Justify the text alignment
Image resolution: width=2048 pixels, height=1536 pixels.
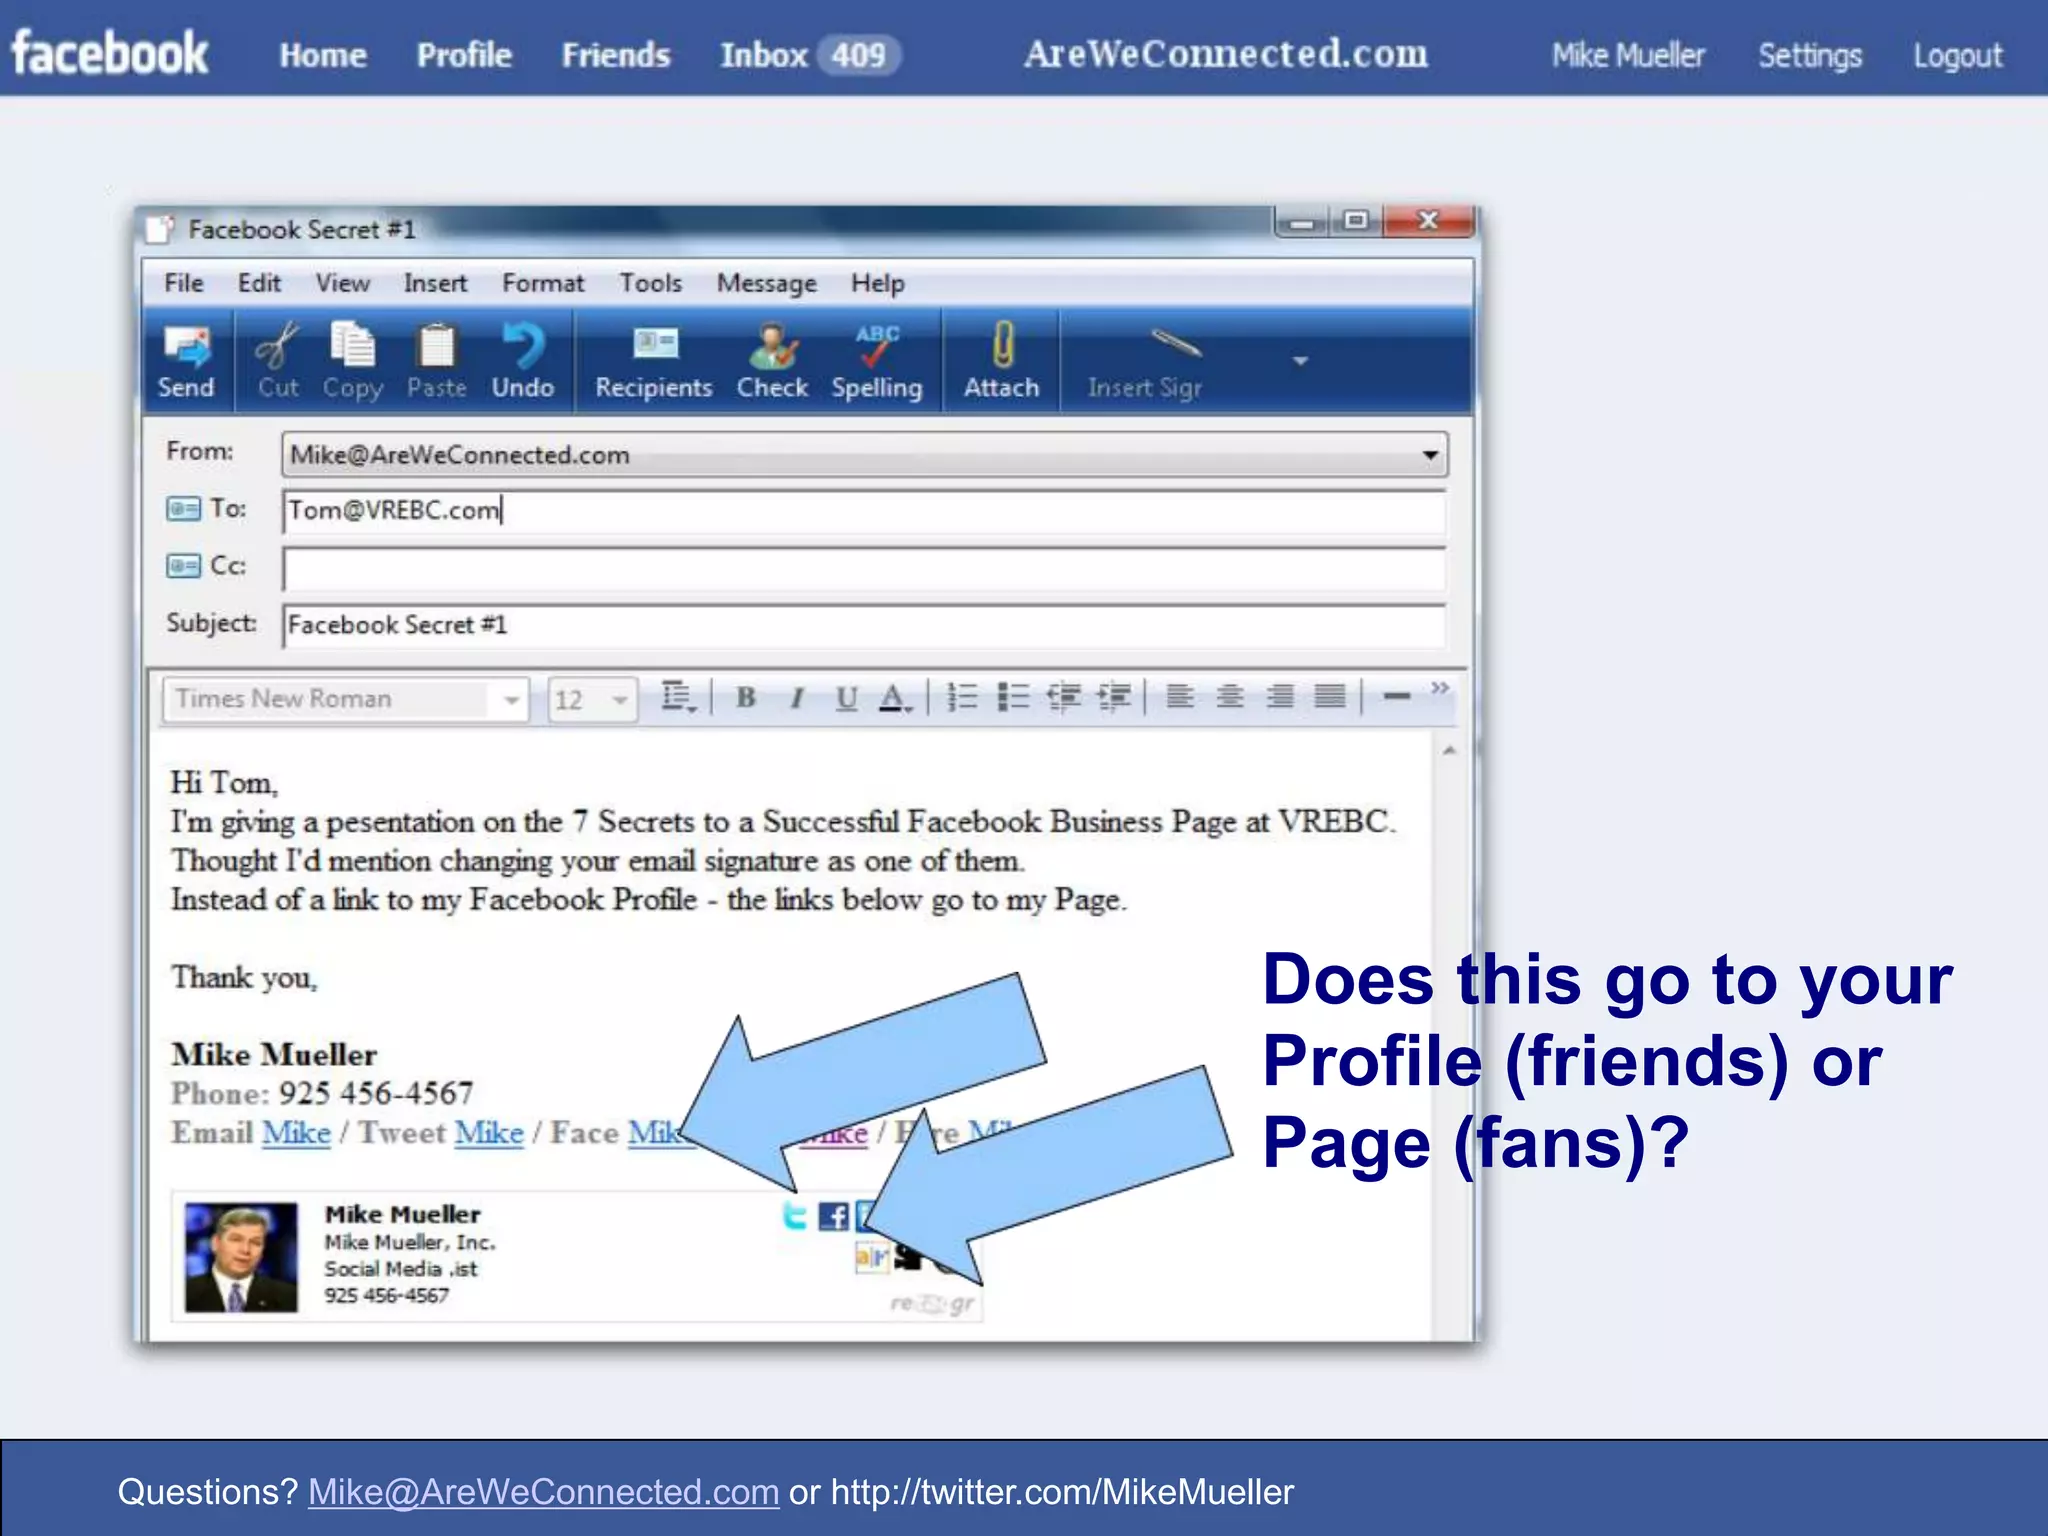pos(1330,696)
